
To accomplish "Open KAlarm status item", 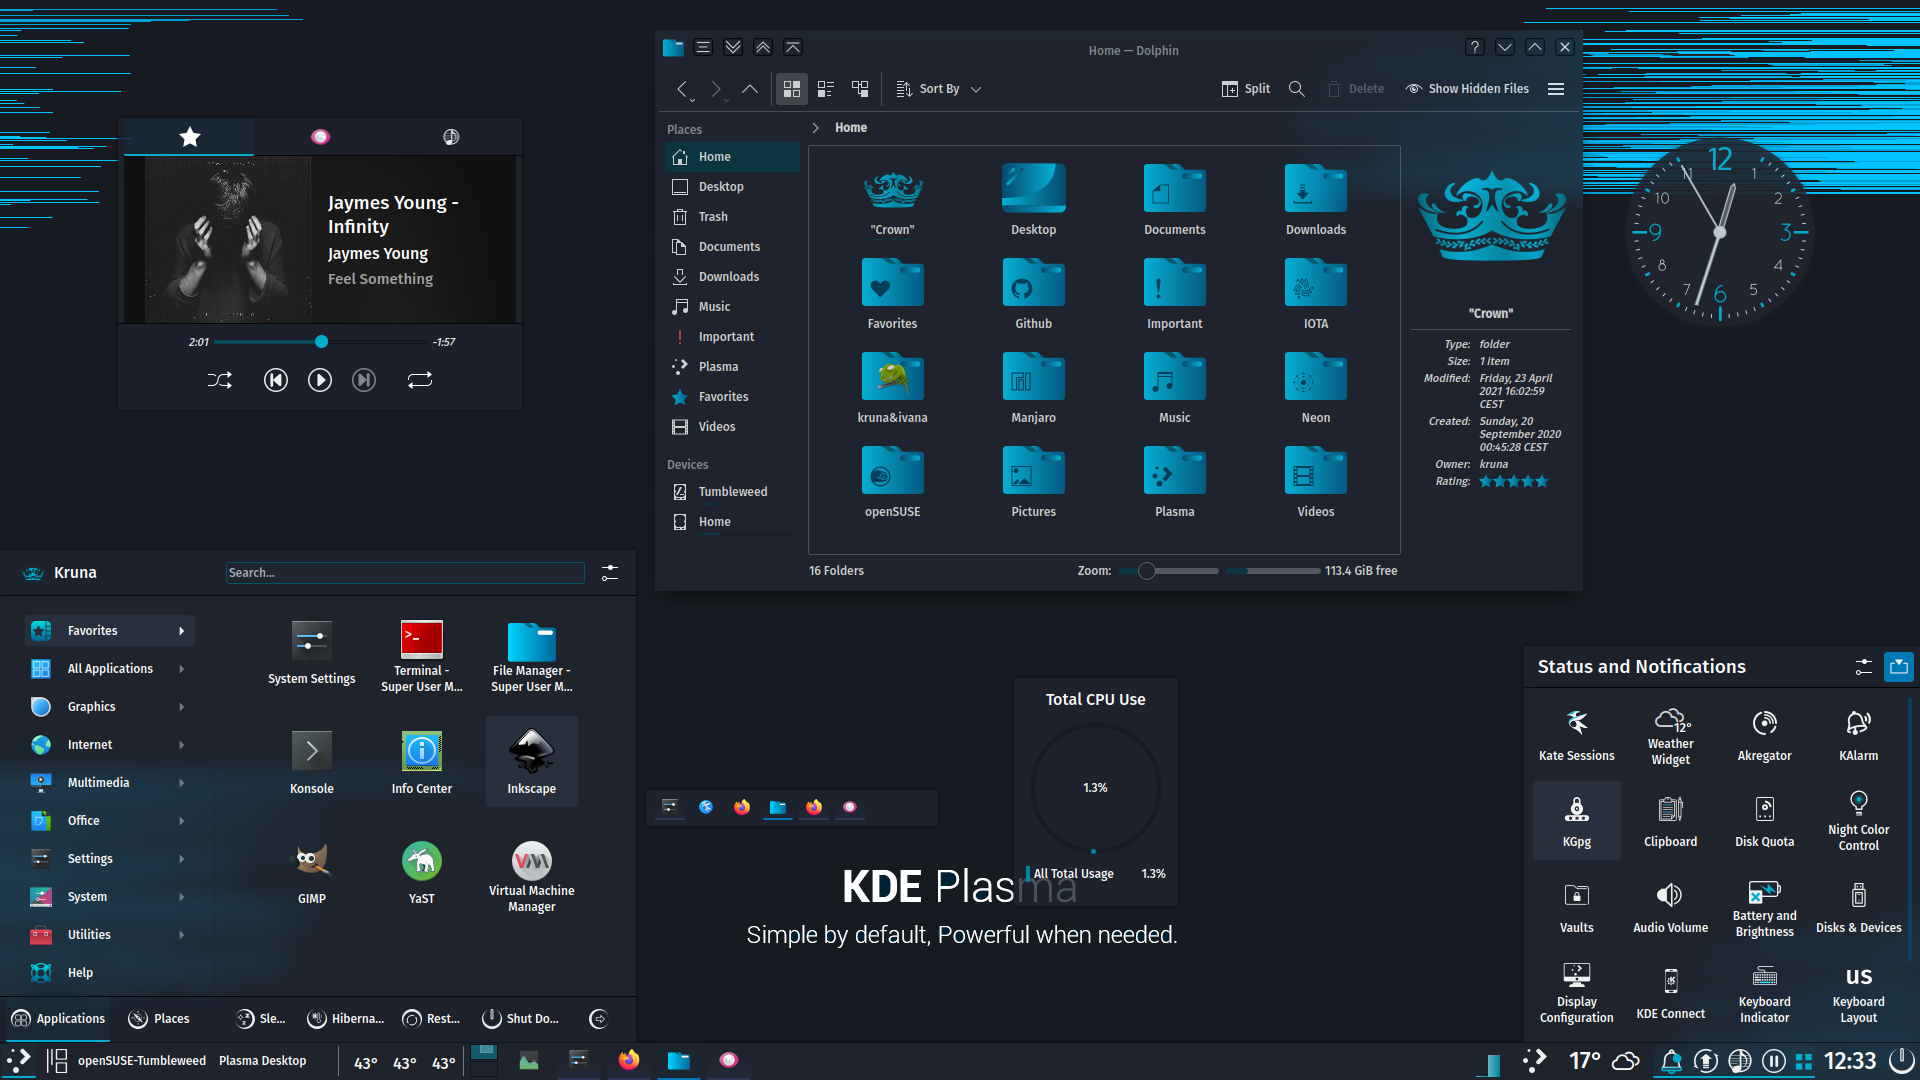I will pos(1858,735).
